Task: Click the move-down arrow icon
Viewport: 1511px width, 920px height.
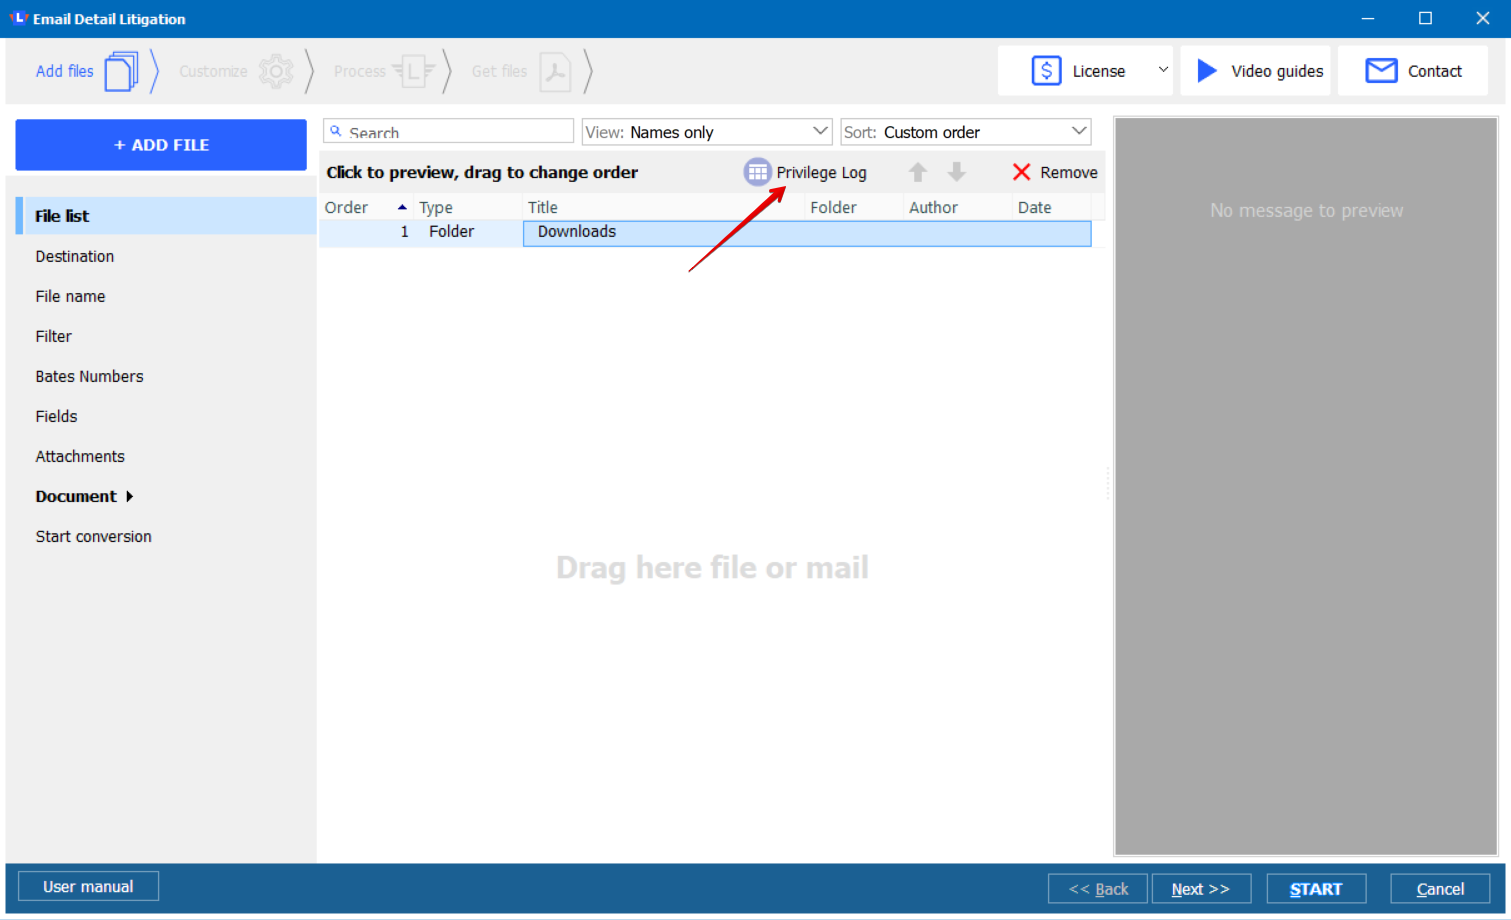Action: click(x=956, y=171)
